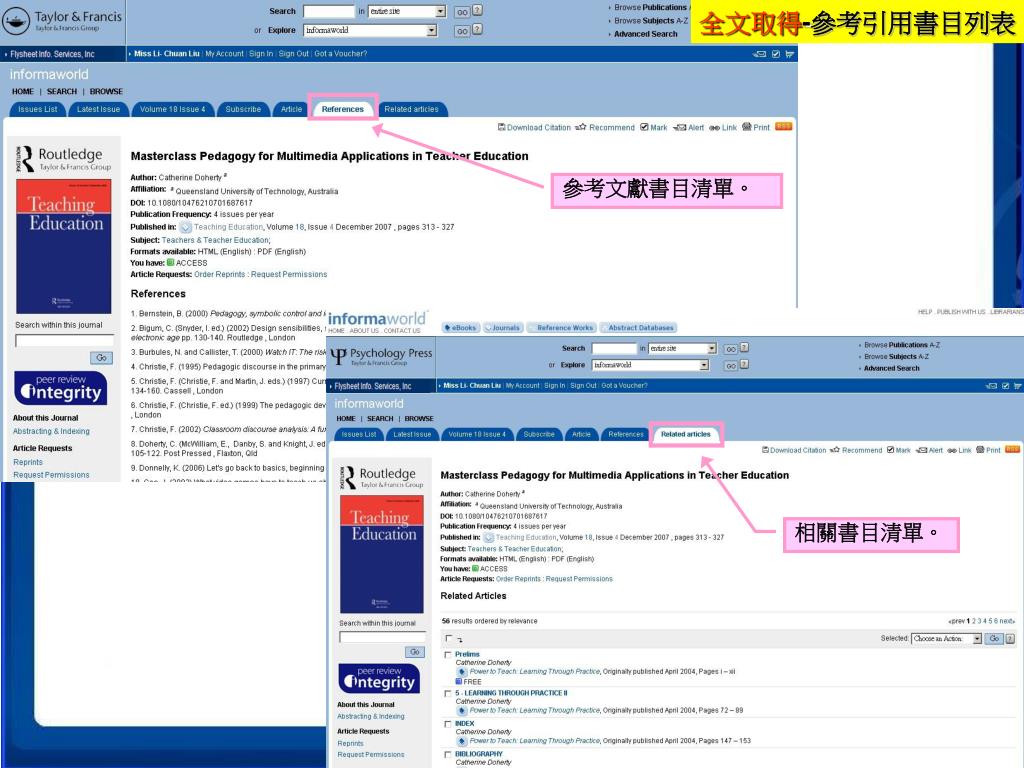
Task: Open 'entire site' dropdown in Related articles window
Action: point(683,349)
